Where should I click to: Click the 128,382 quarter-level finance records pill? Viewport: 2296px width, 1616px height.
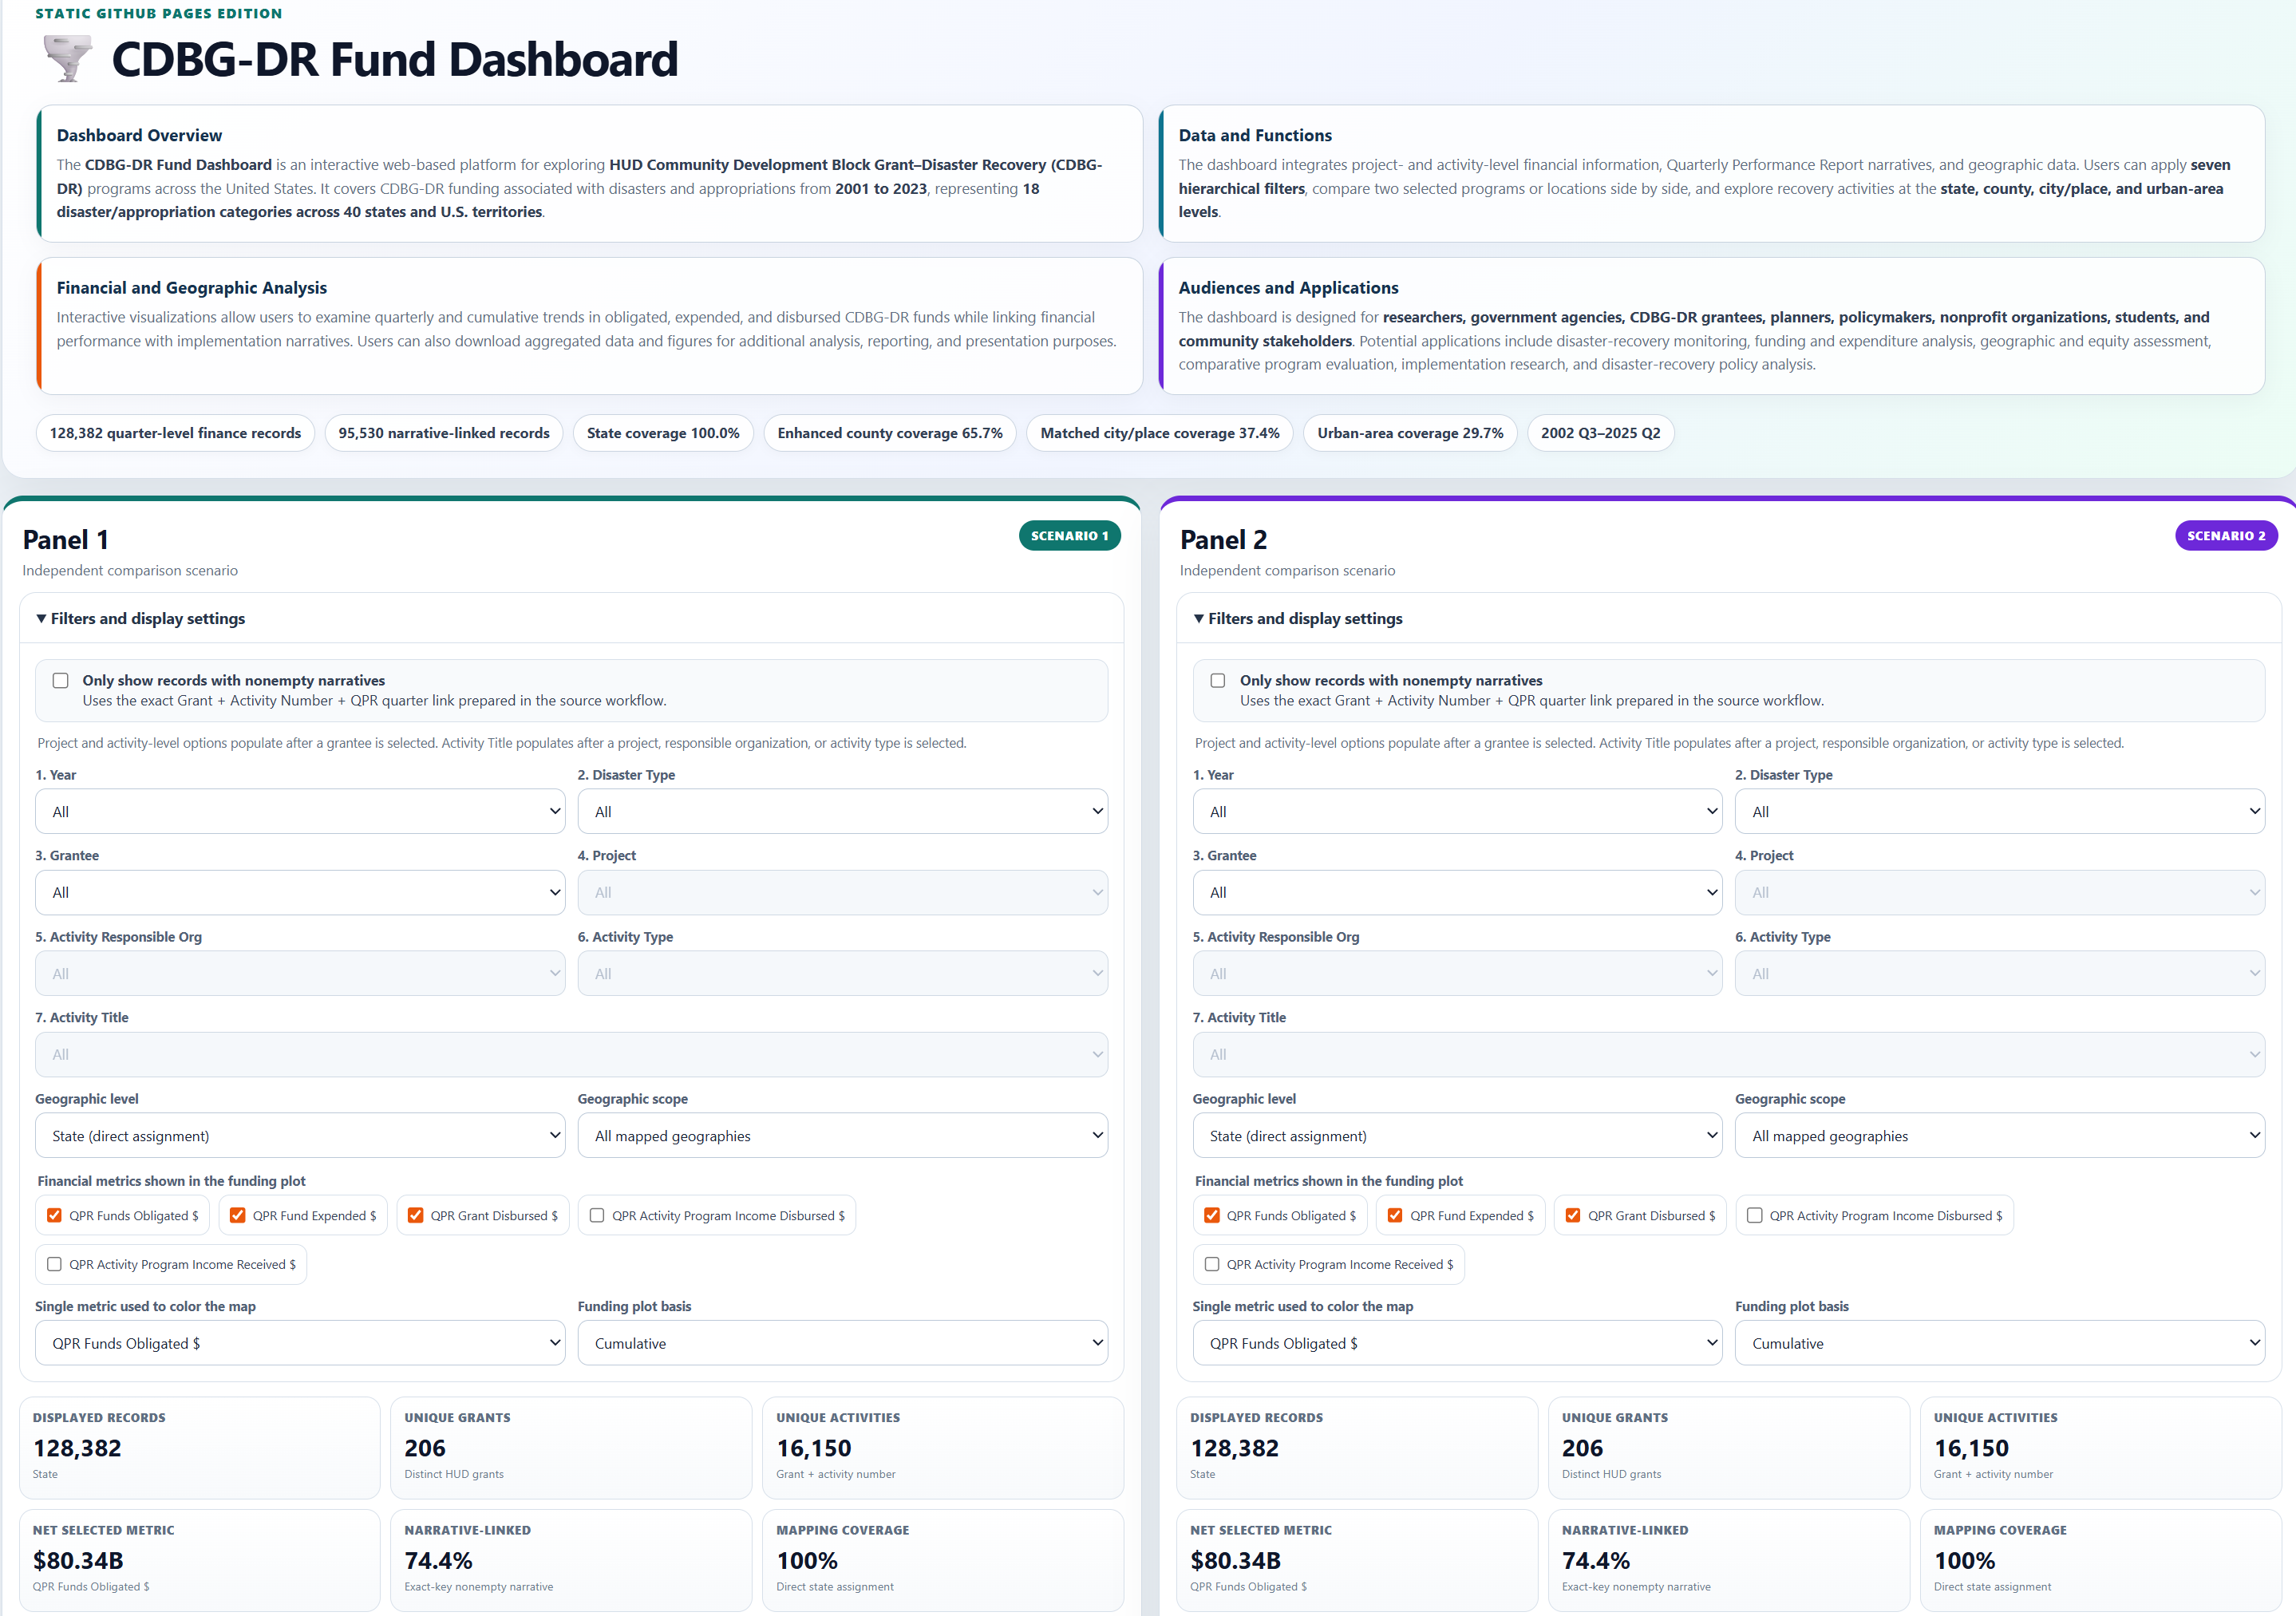pyautogui.click(x=175, y=433)
